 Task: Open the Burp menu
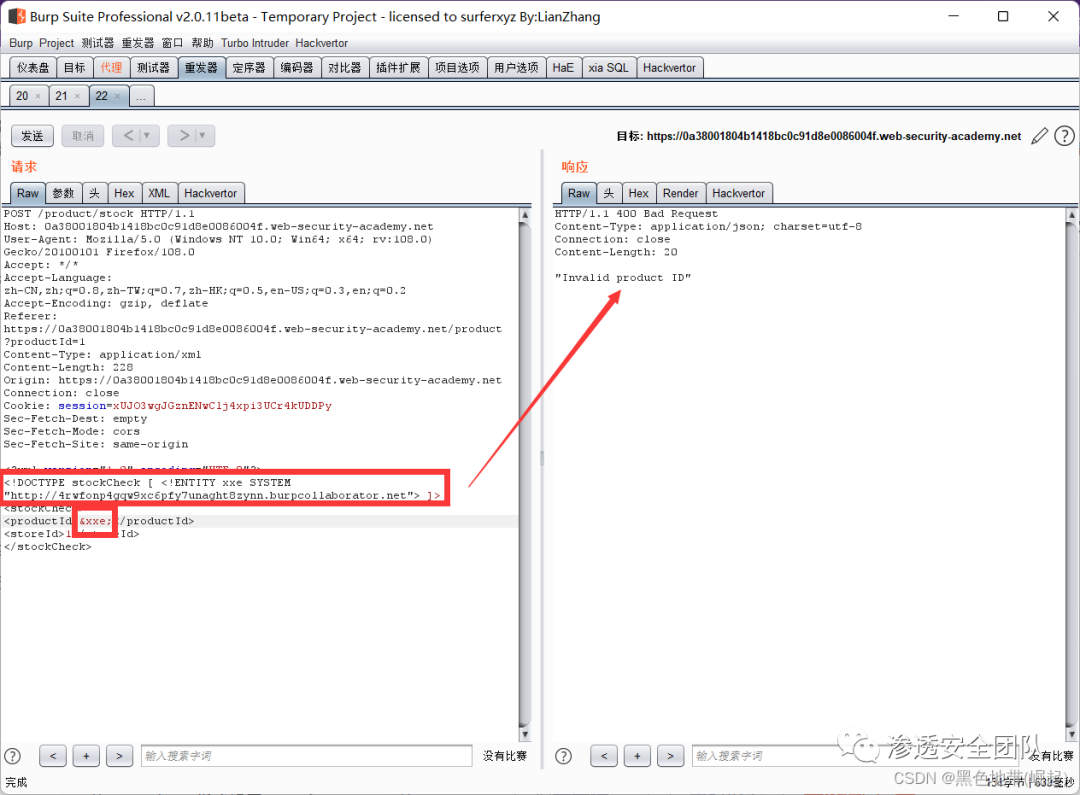[x=21, y=43]
